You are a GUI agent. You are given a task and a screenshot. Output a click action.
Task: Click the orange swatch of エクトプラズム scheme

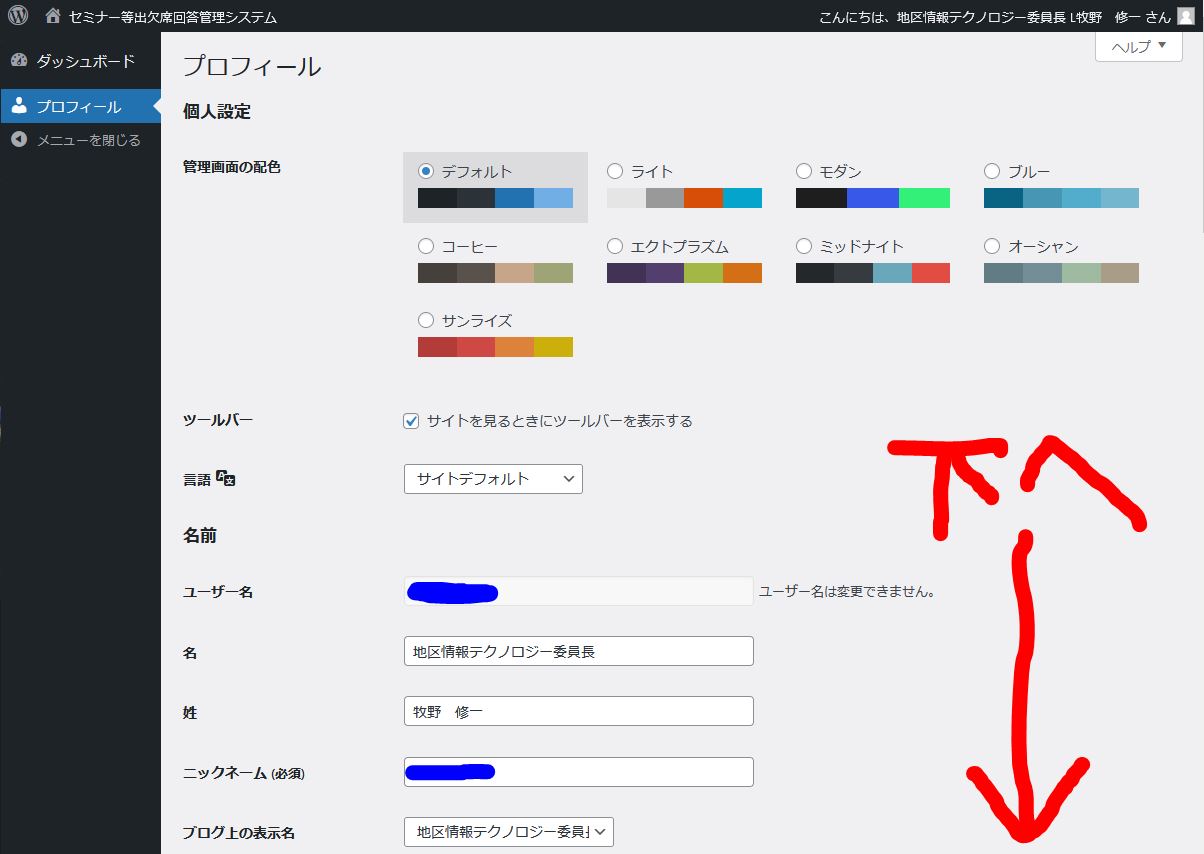pos(742,273)
